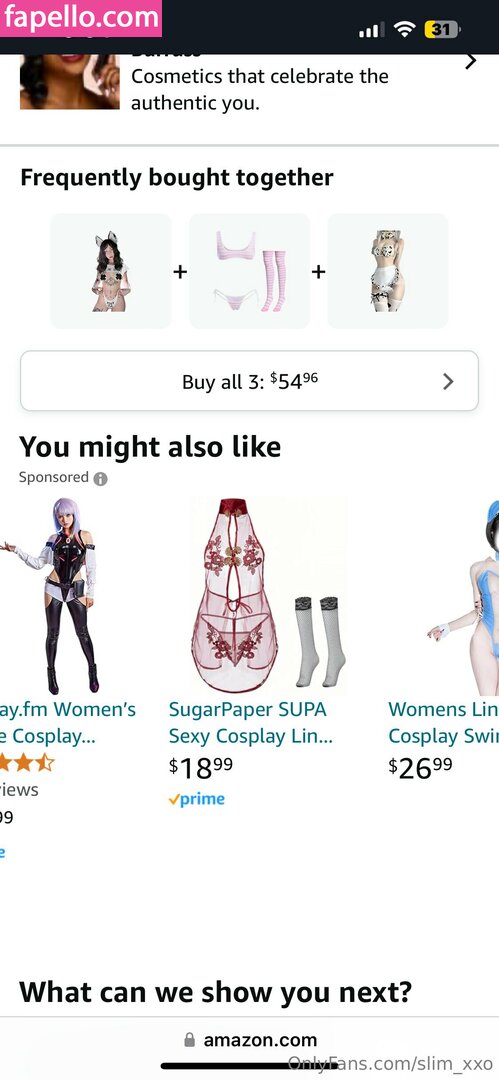Viewport: 499px width, 1080px height.
Task: Open the Womens Cosplay Swimsuit title link
Action: click(x=443, y=723)
